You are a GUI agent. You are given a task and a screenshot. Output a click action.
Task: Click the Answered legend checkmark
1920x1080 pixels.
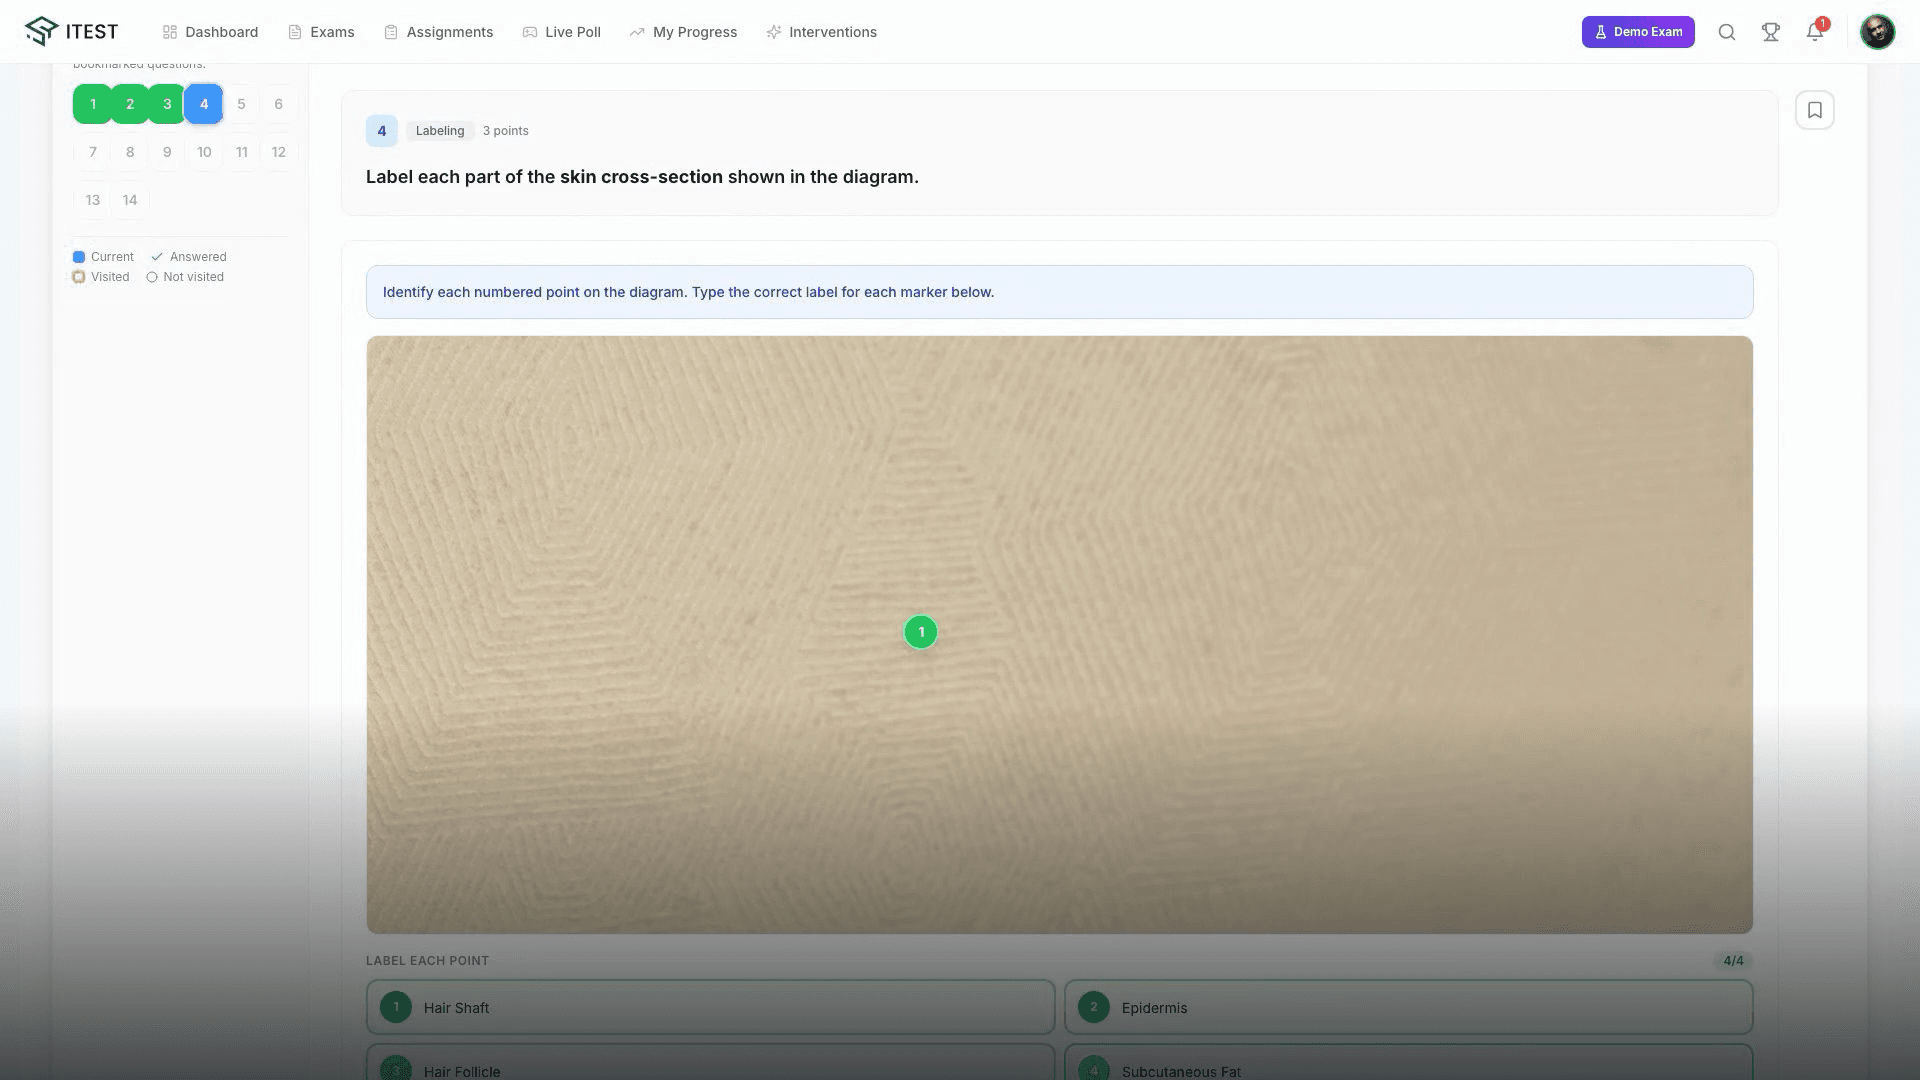pos(157,257)
